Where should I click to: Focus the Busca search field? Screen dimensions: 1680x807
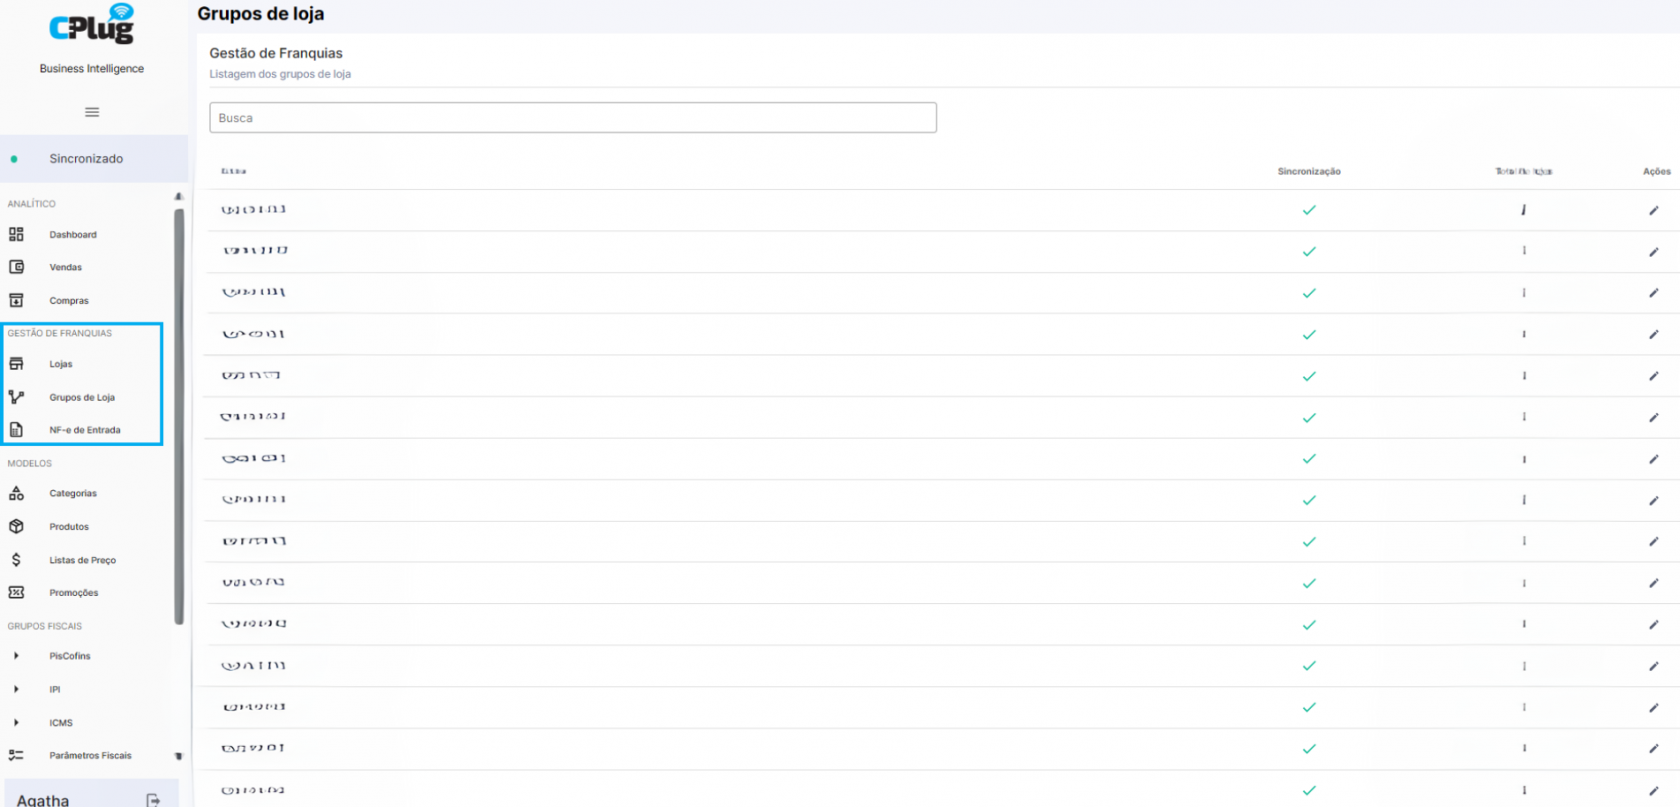tap(573, 118)
